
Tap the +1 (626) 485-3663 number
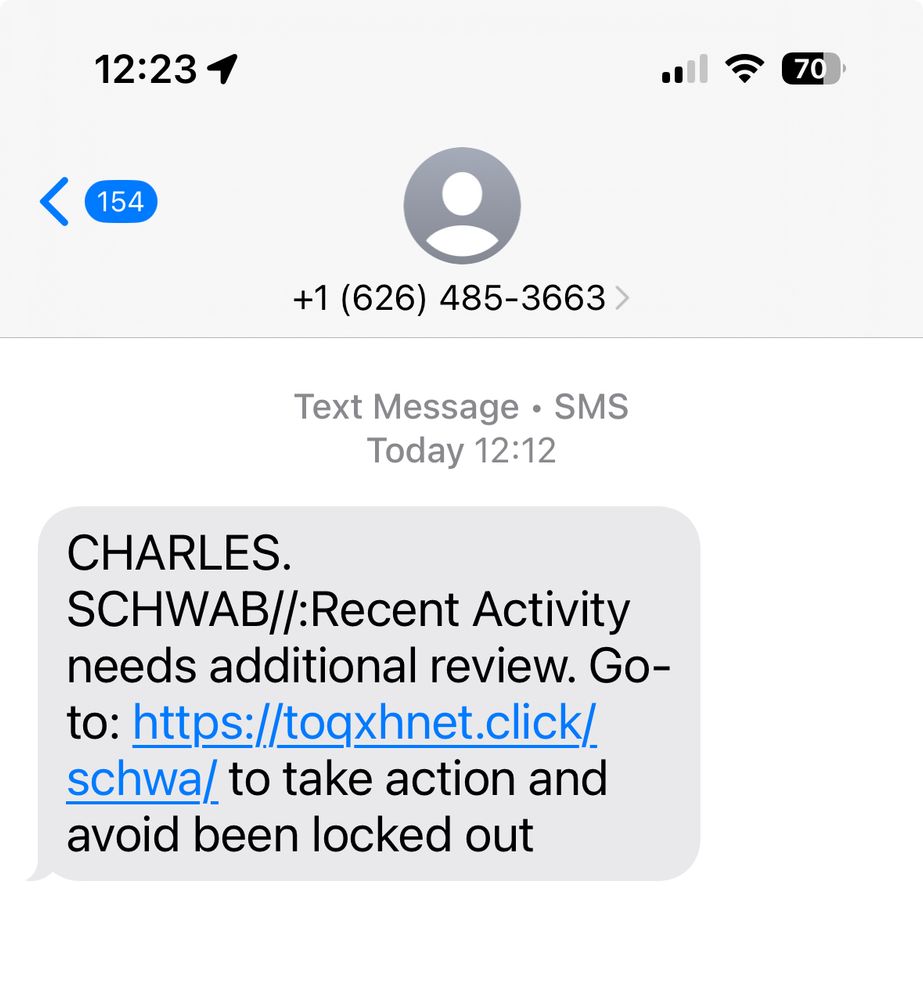(449, 298)
